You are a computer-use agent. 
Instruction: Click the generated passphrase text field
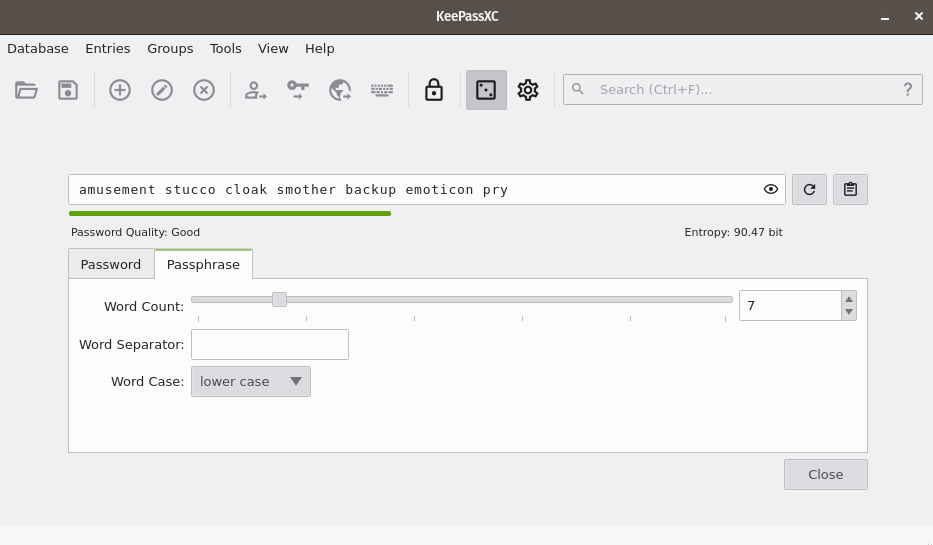427,189
